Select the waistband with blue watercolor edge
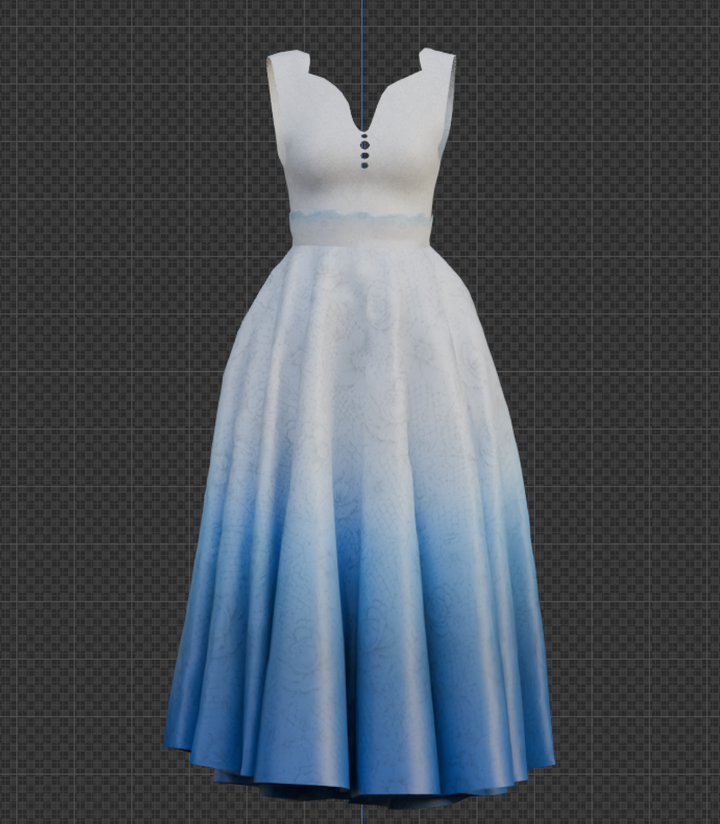Image resolution: width=720 pixels, height=824 pixels. [362, 229]
